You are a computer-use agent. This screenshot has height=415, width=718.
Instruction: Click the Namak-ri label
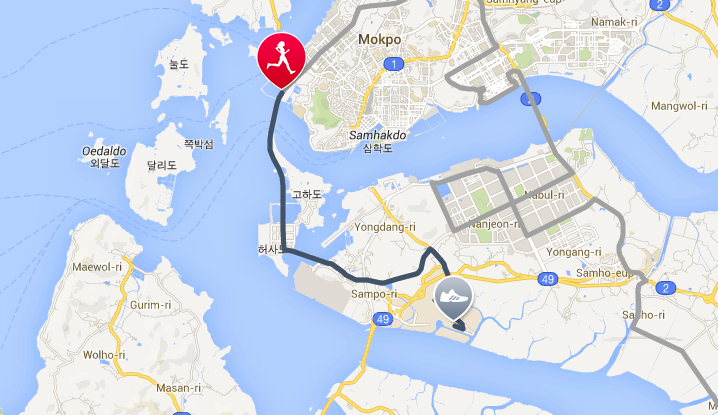click(x=615, y=22)
